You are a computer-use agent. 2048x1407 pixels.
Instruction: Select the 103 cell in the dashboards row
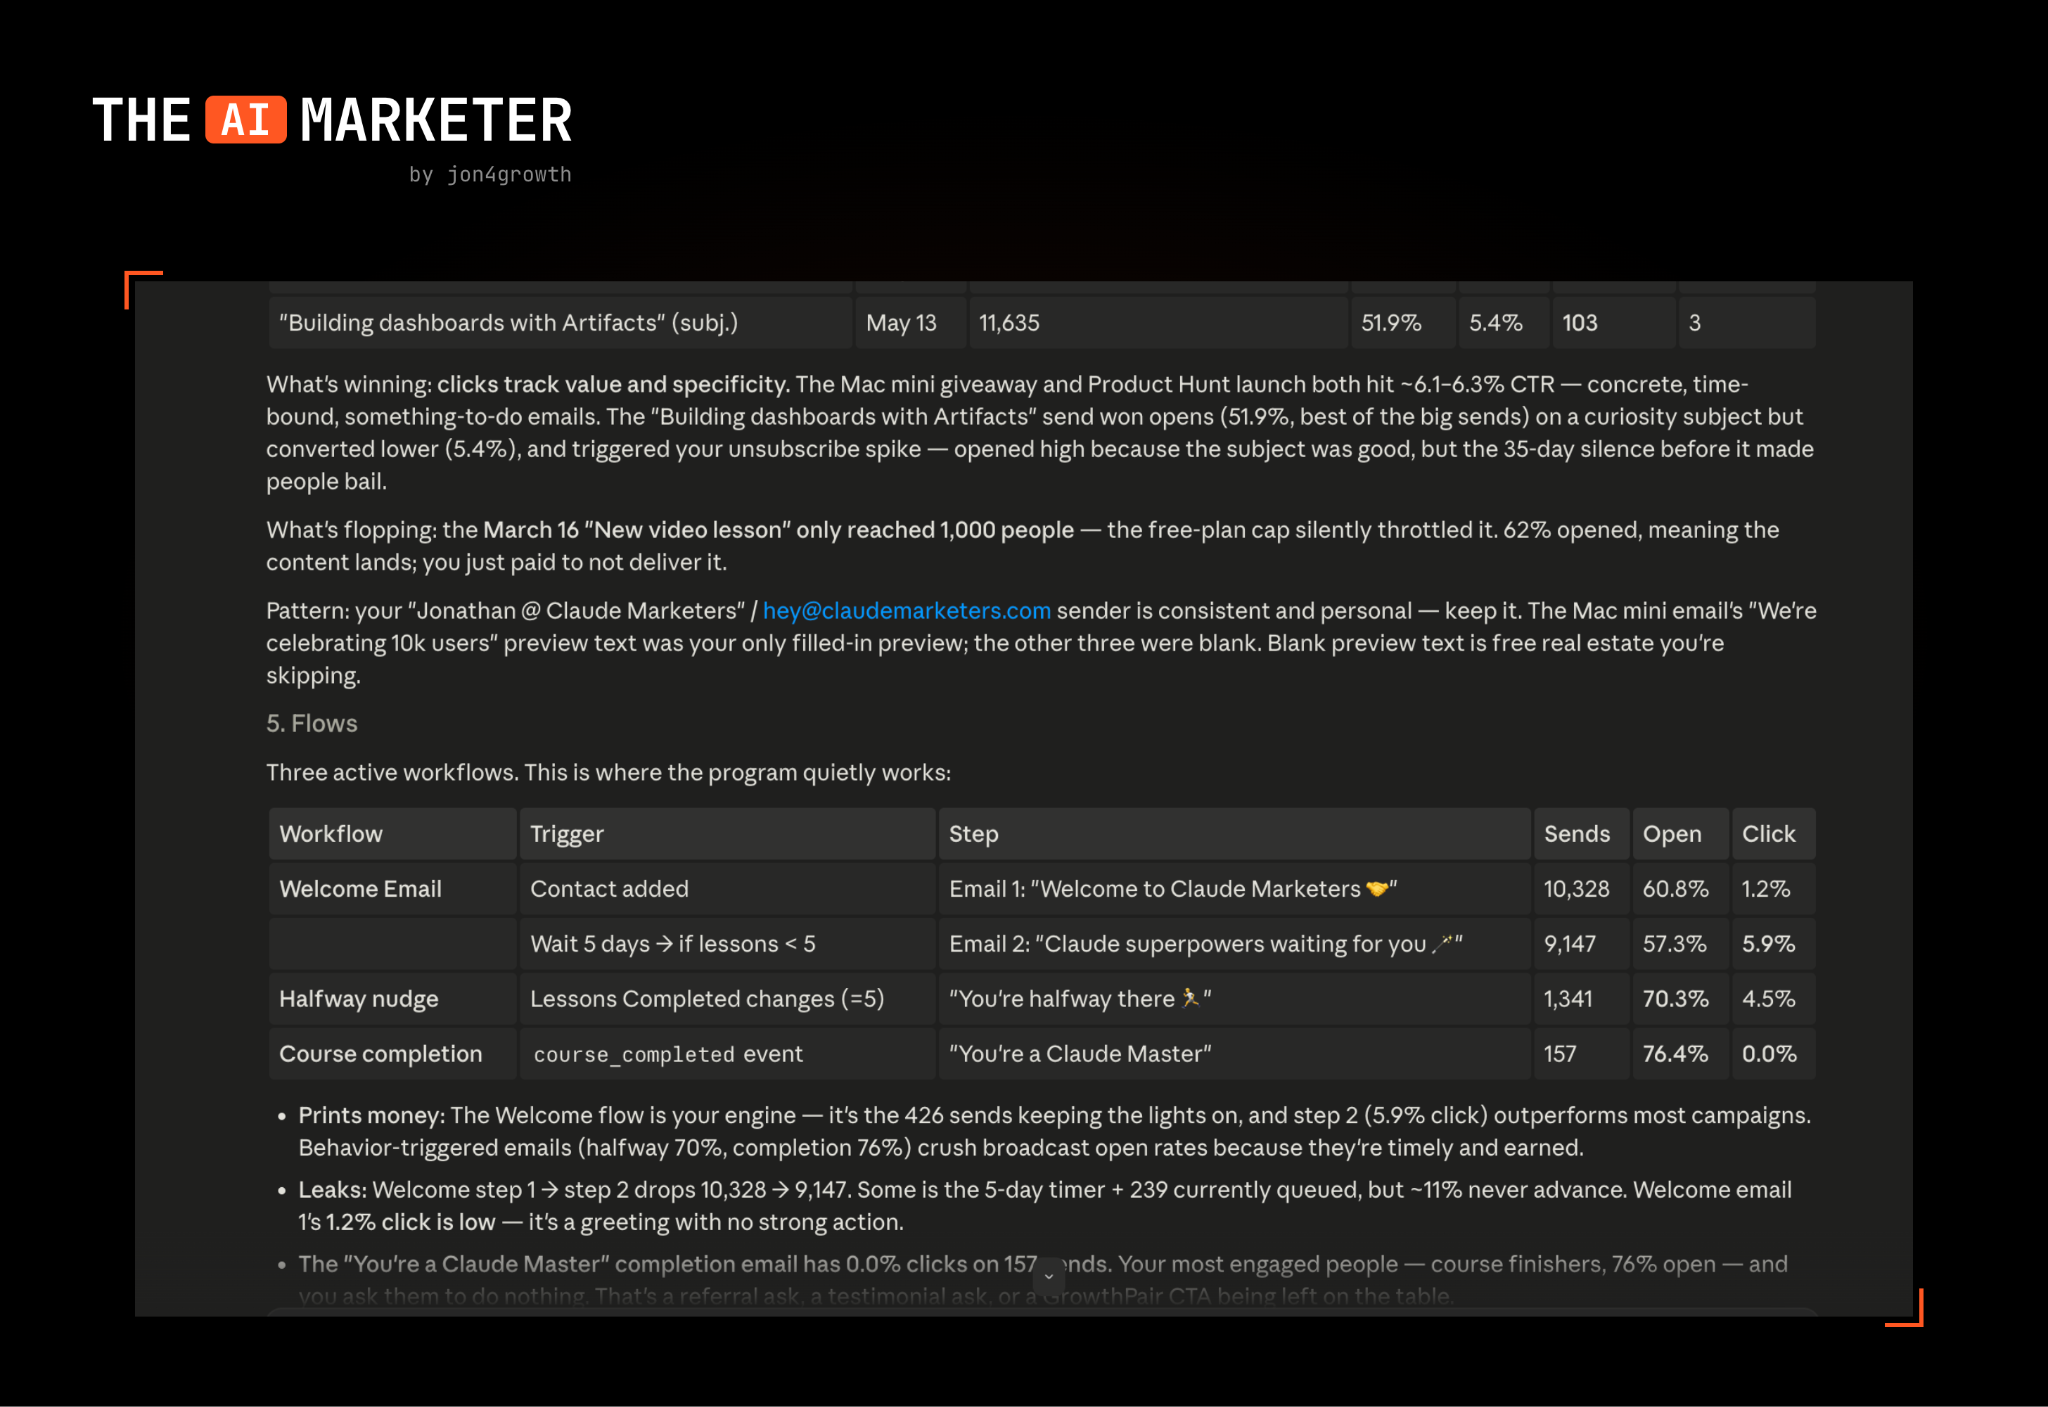[1614, 323]
